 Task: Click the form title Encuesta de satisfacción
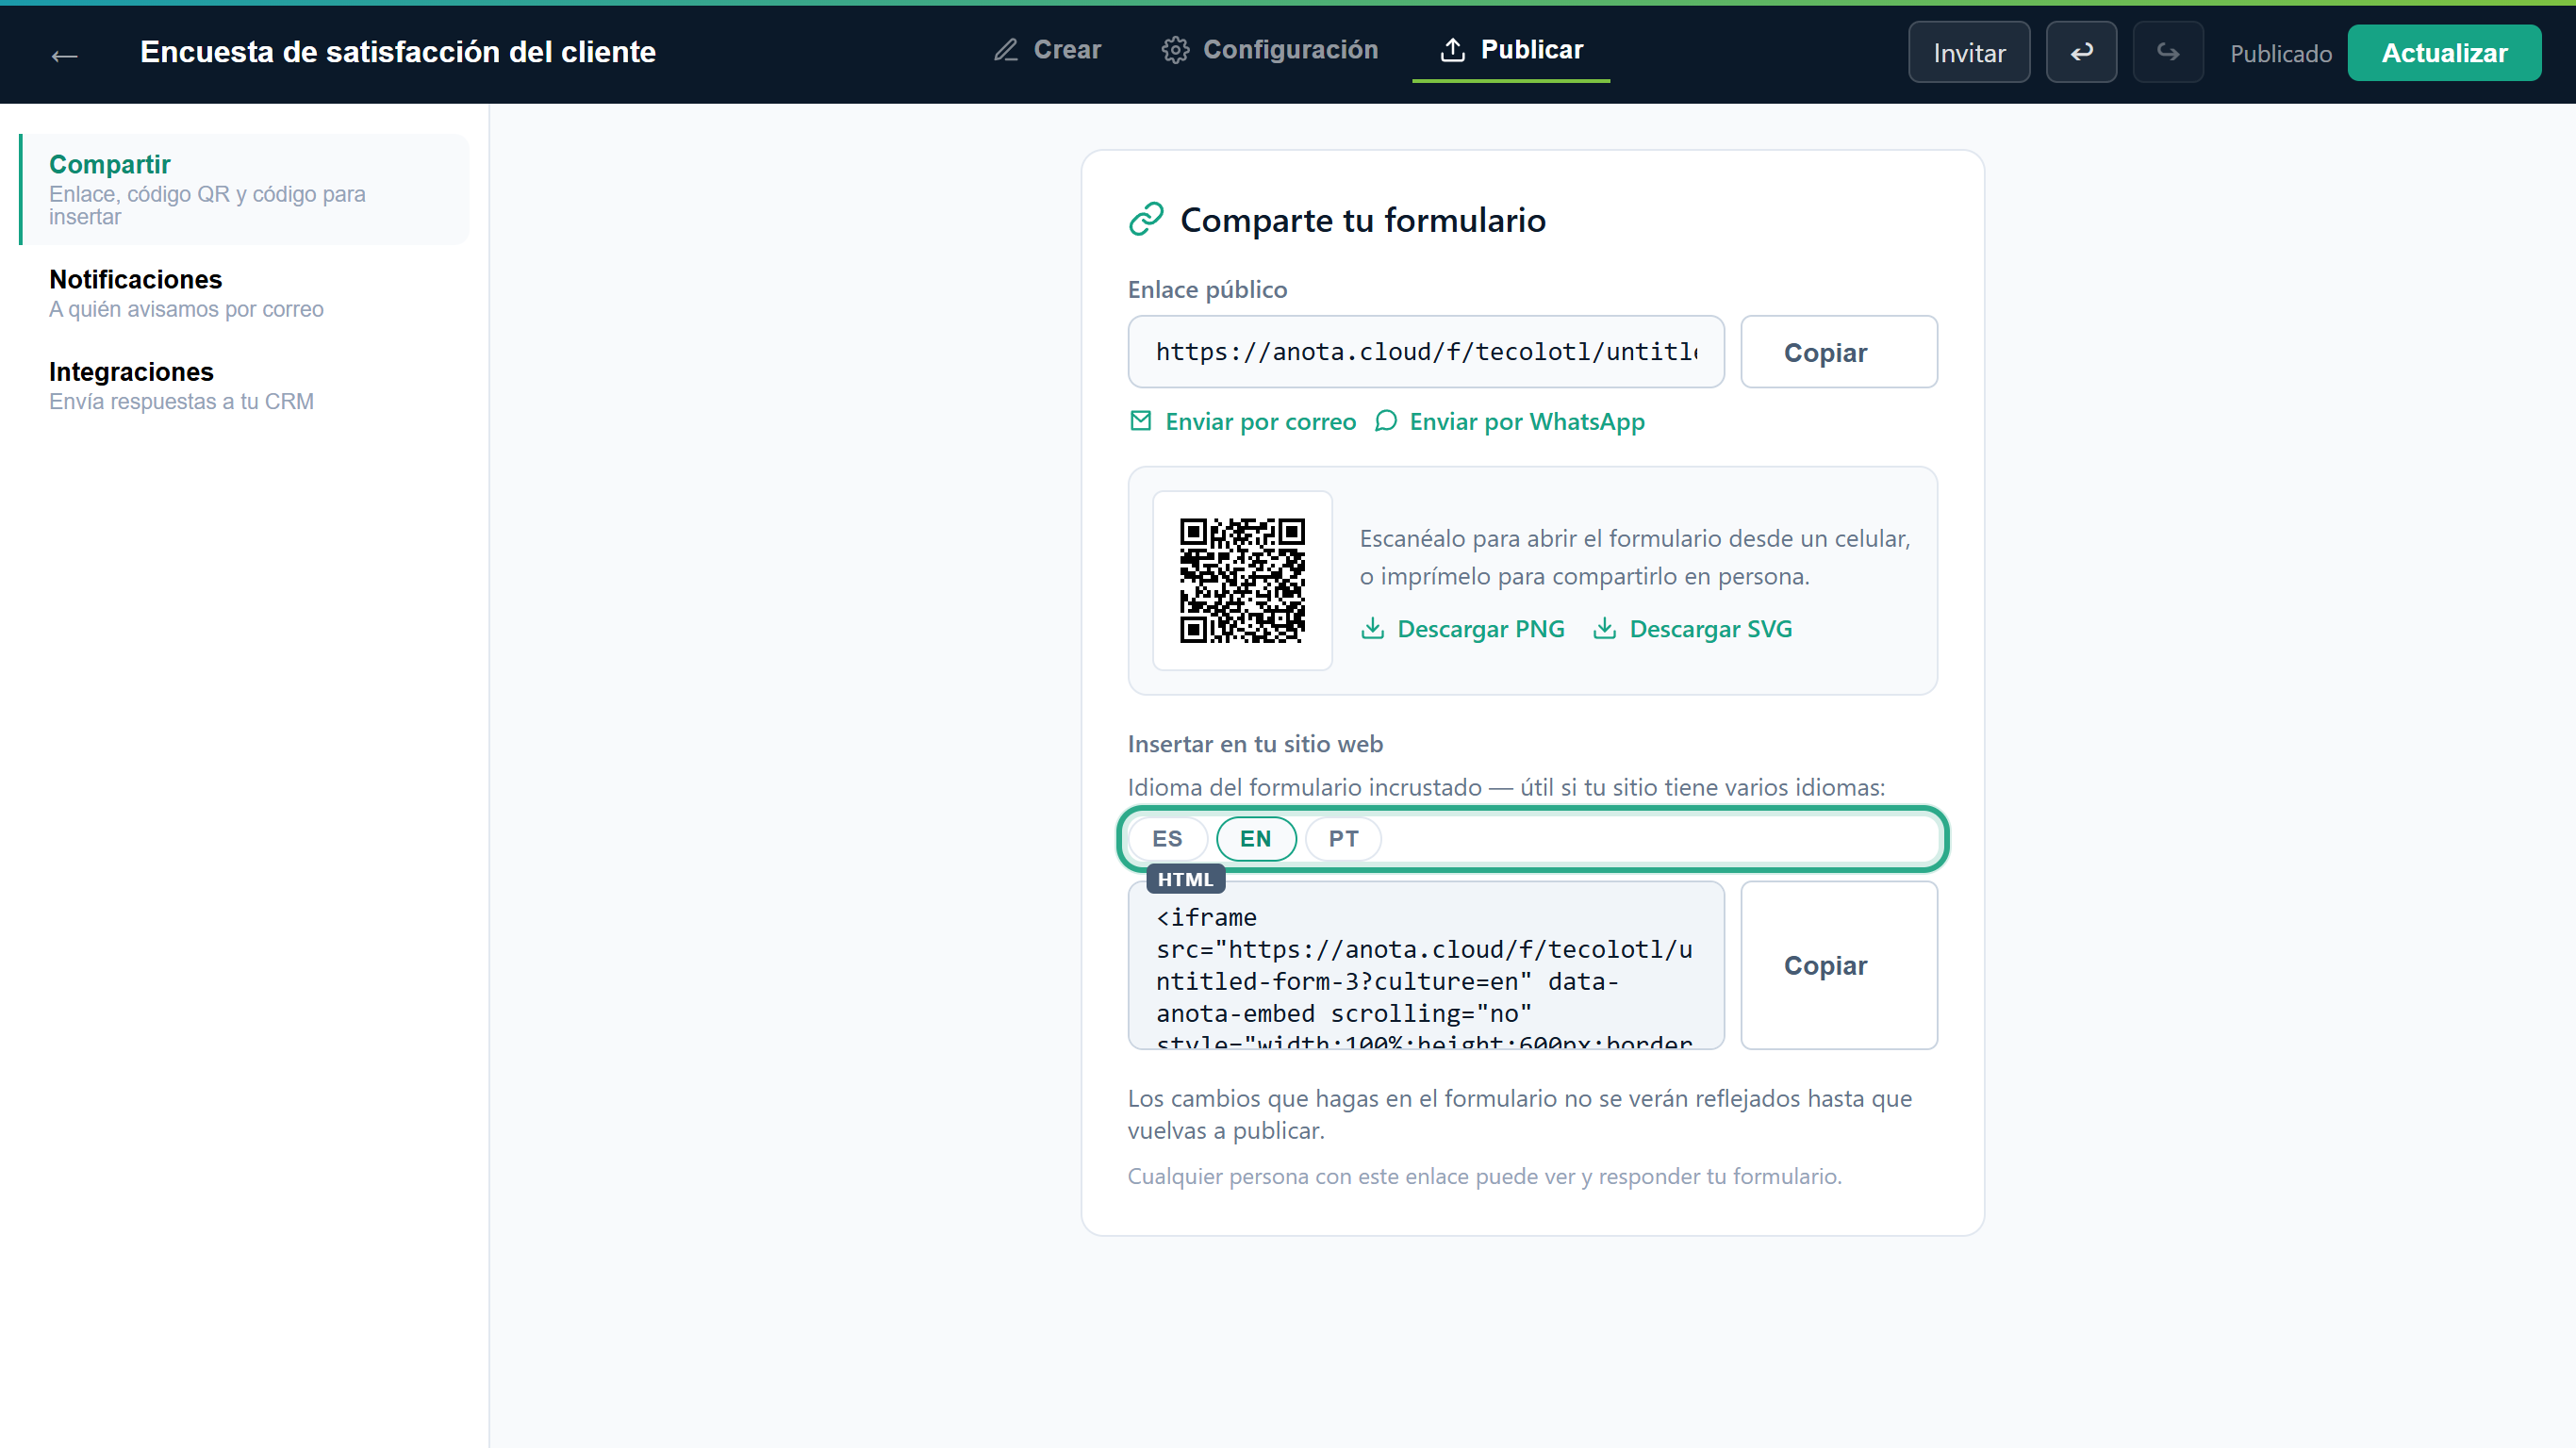(397, 52)
